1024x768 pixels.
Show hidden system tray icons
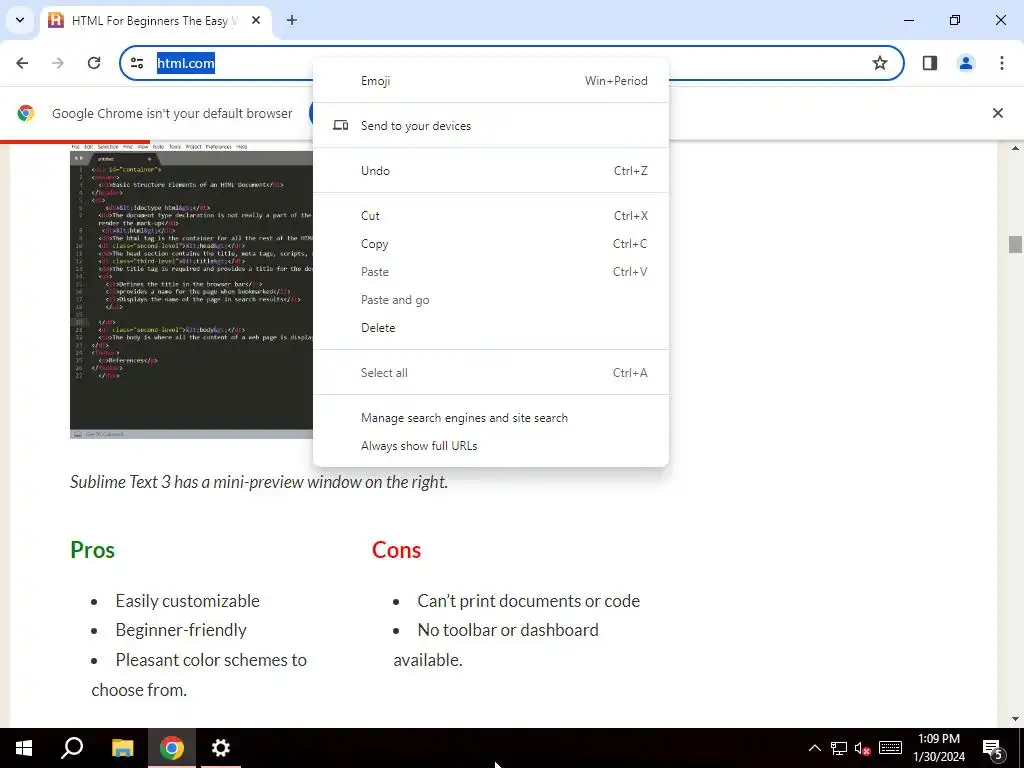[x=814, y=748]
